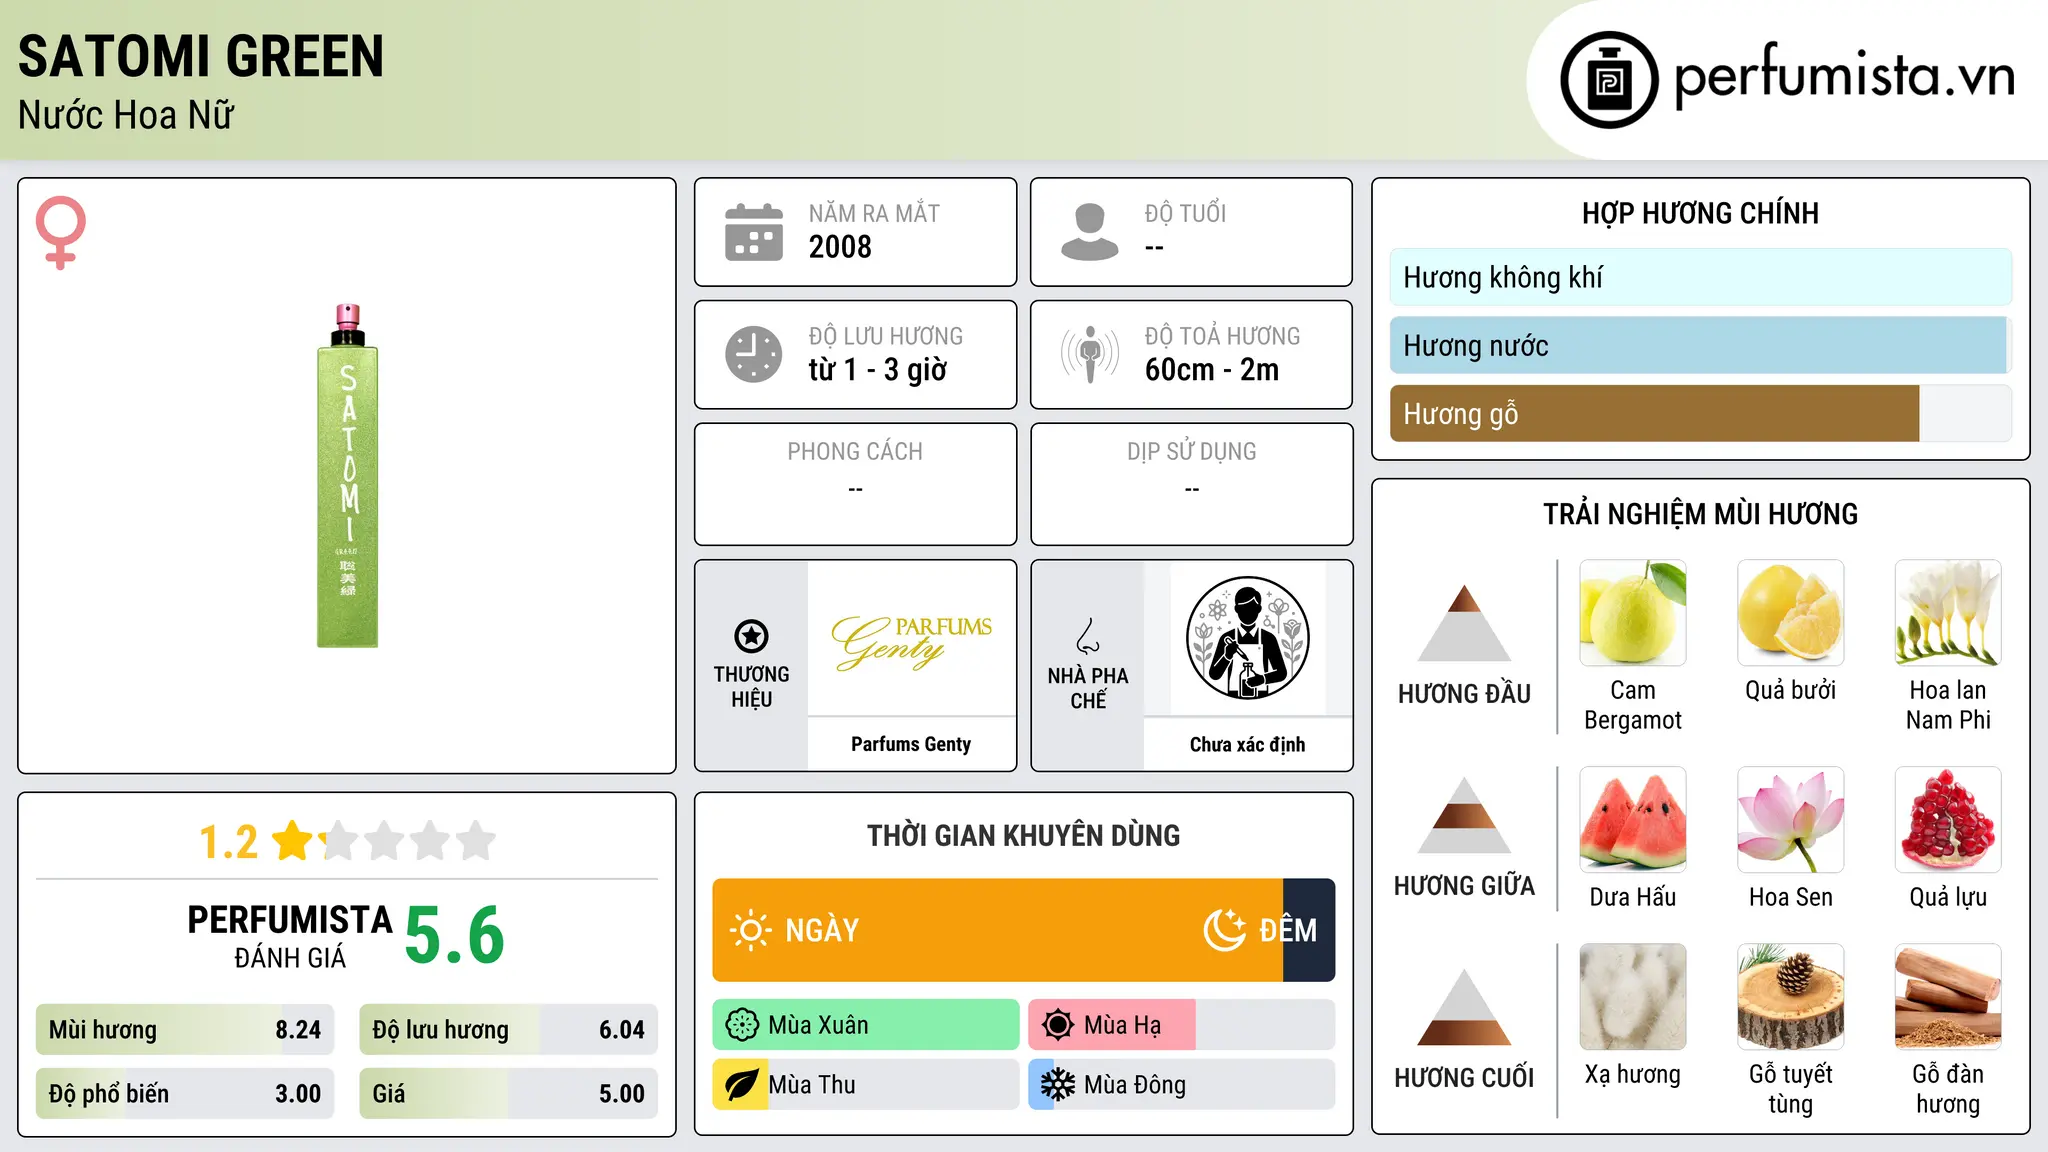Click the Mùa Hạ season label
Screen dimensions: 2048x1152
[x=1123, y=1026]
